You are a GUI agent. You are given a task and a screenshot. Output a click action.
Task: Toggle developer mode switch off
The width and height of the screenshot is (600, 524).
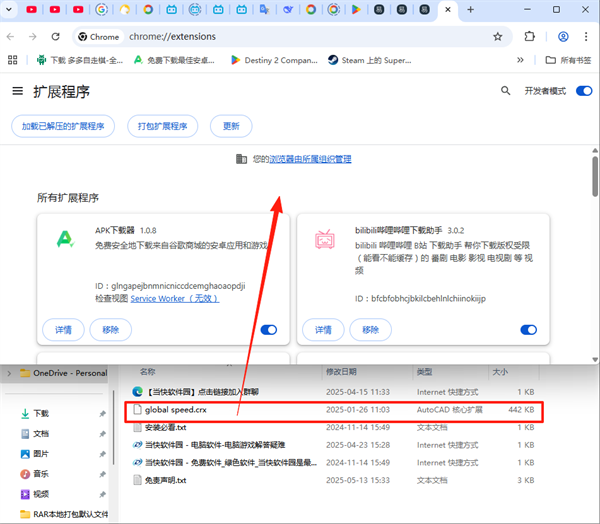(x=583, y=91)
